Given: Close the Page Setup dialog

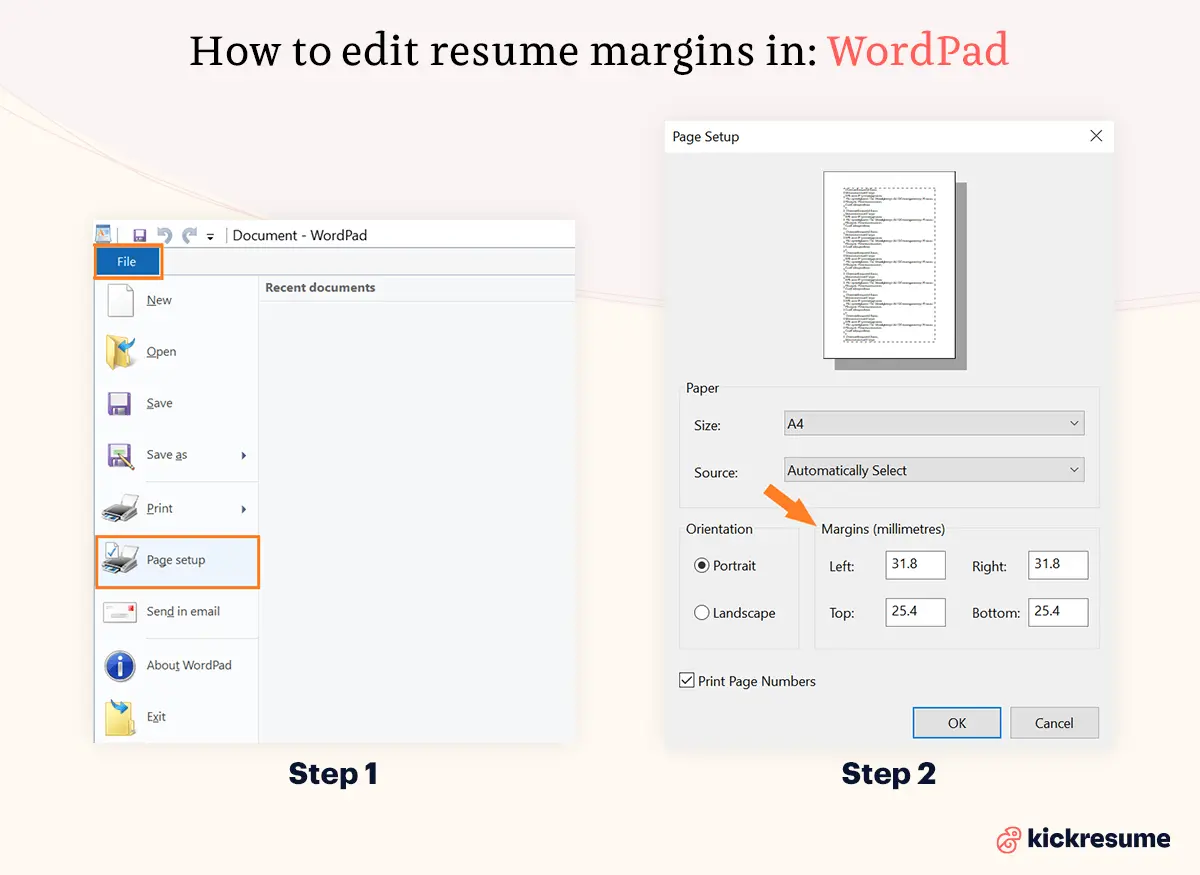Looking at the screenshot, I should click(1096, 136).
